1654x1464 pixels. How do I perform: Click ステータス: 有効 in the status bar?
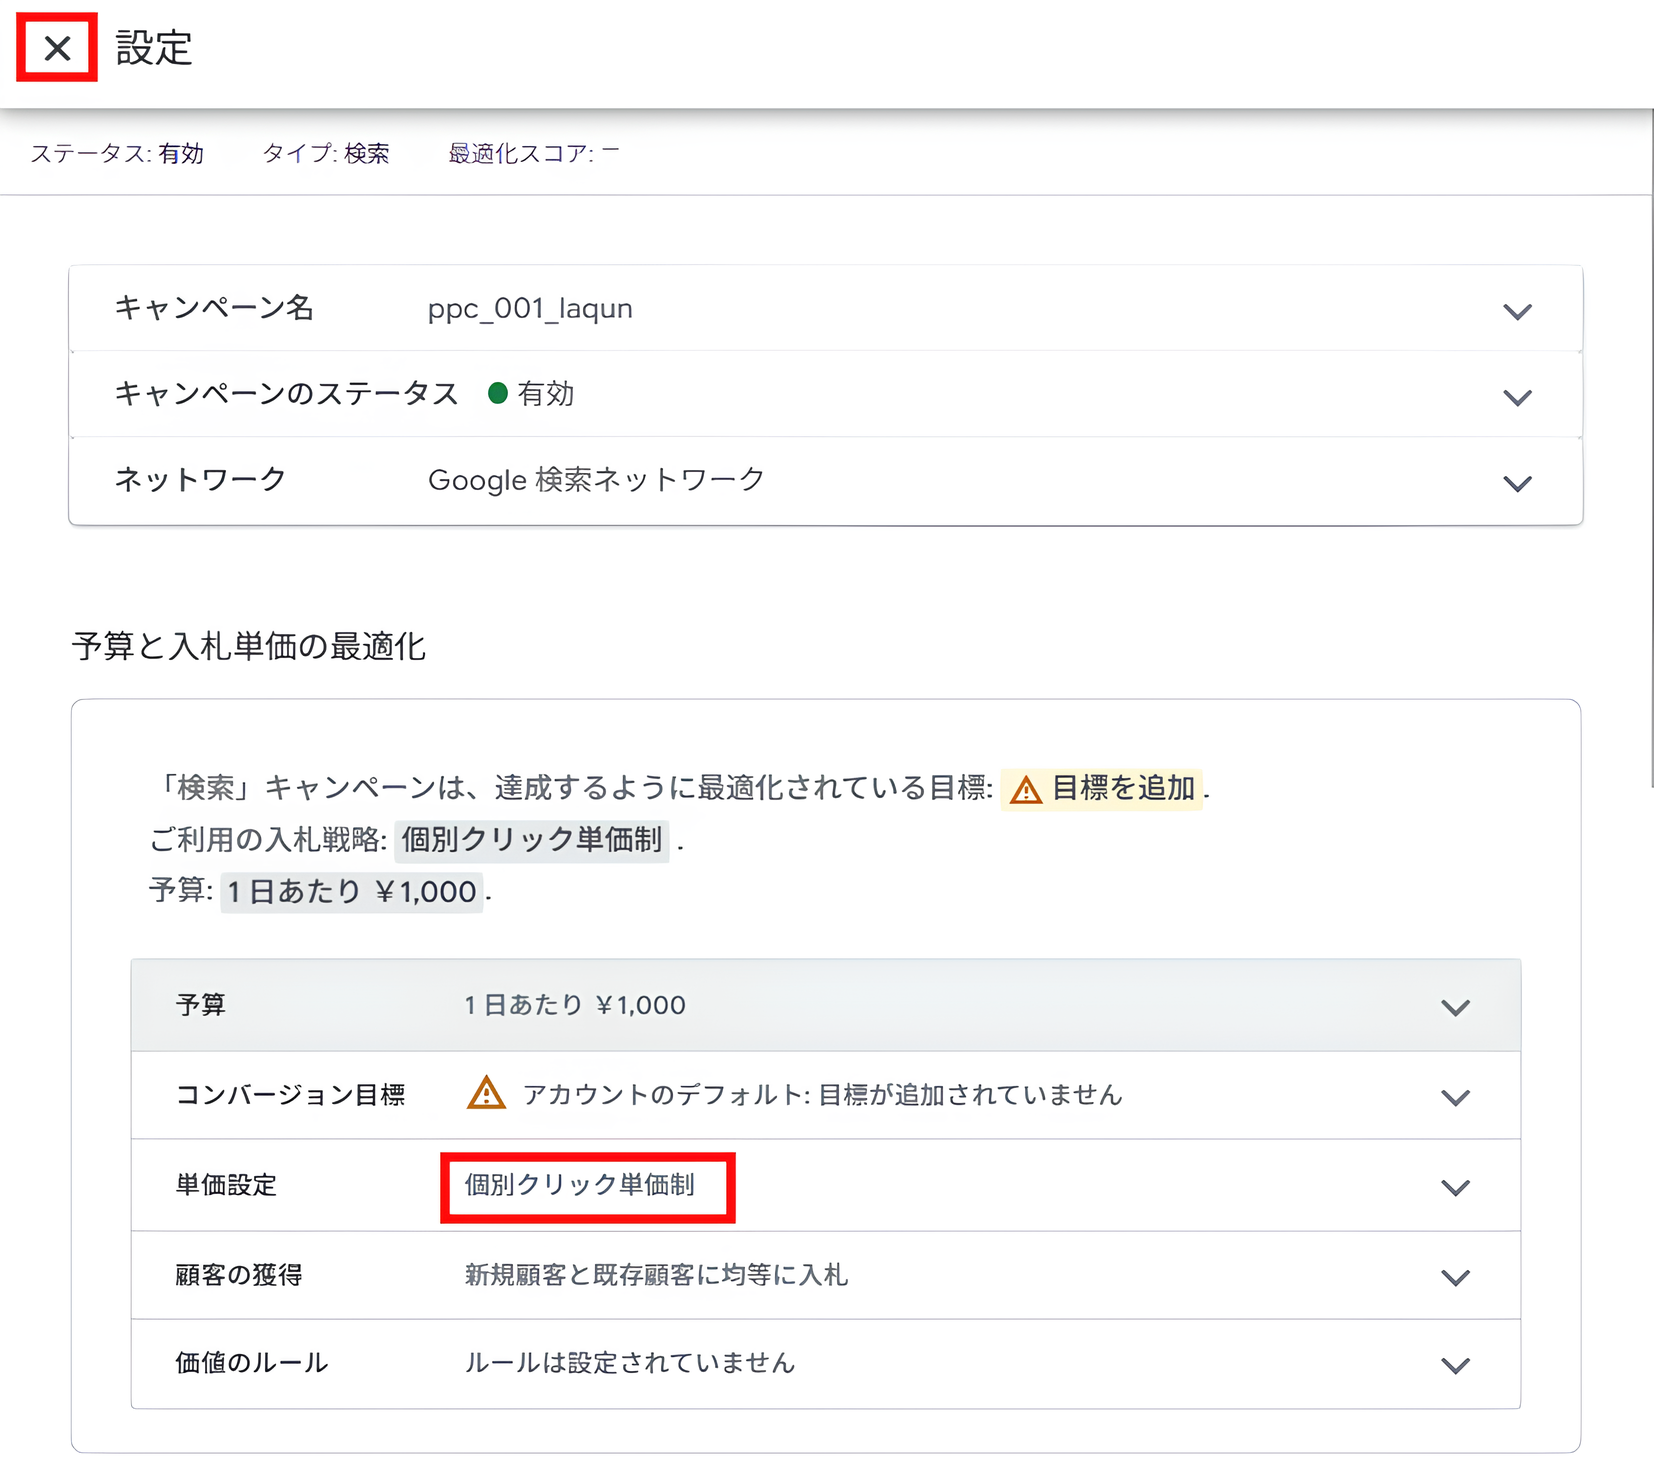coord(117,153)
